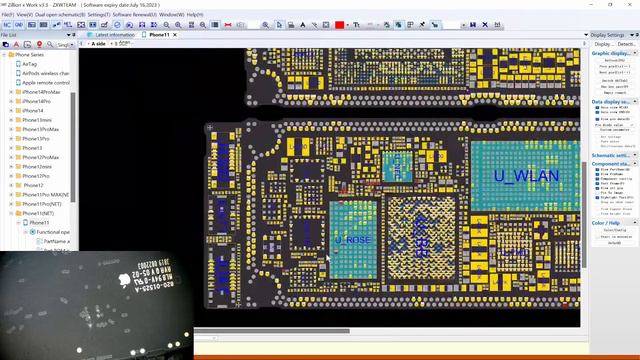Open the dropdown arrow beside red swatch
Viewport: 640px width, 360px height.
347,25
